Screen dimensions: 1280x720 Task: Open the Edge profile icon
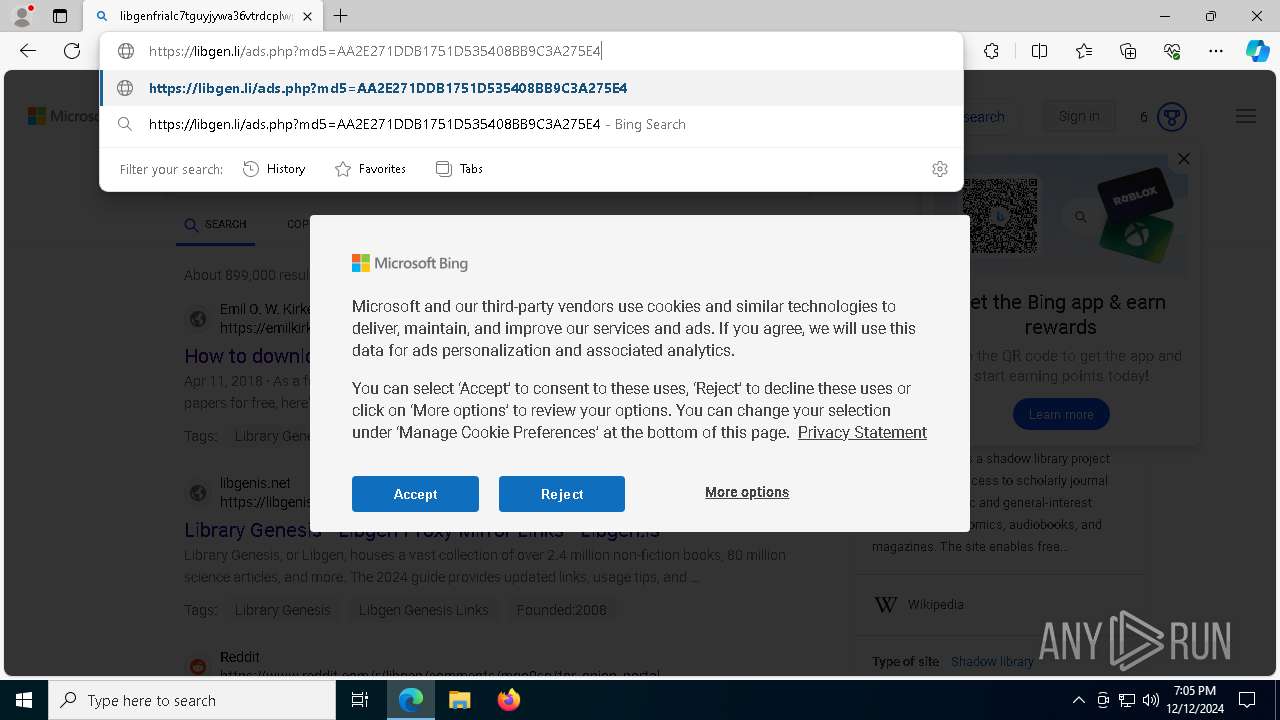click(x=22, y=16)
